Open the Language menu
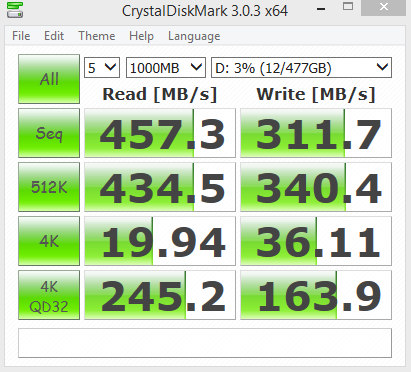411x372 pixels. (x=194, y=36)
